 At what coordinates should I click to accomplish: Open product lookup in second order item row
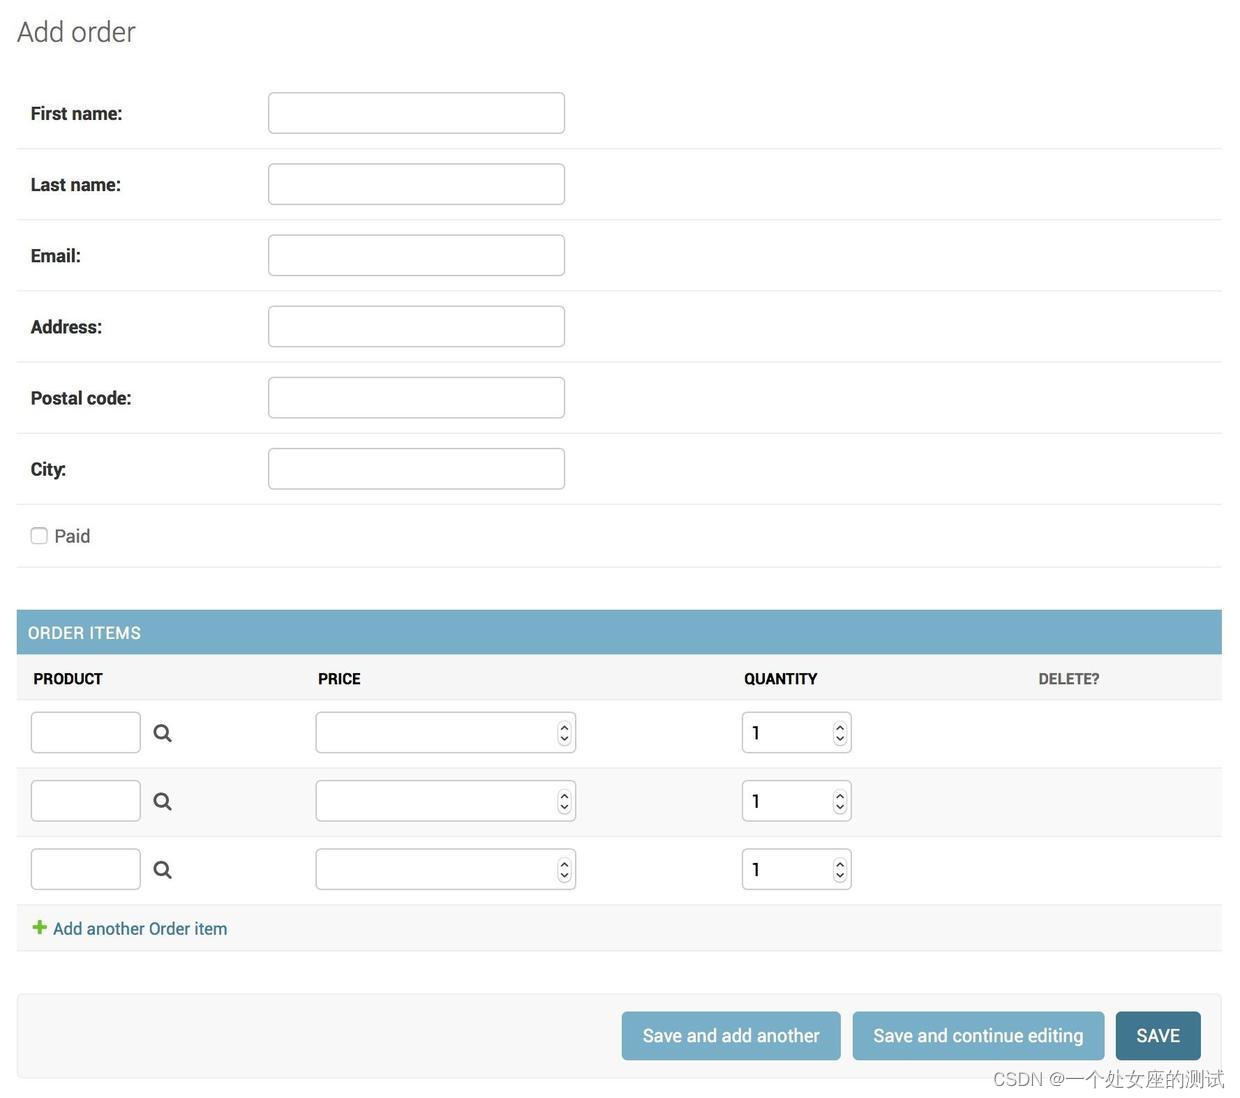[x=162, y=801]
